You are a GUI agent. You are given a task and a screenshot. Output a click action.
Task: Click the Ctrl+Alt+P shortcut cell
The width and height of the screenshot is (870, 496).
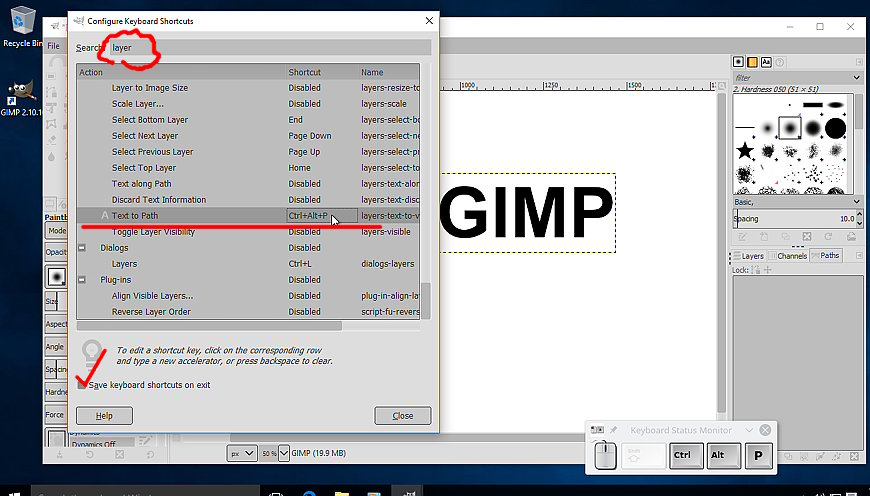click(322, 216)
